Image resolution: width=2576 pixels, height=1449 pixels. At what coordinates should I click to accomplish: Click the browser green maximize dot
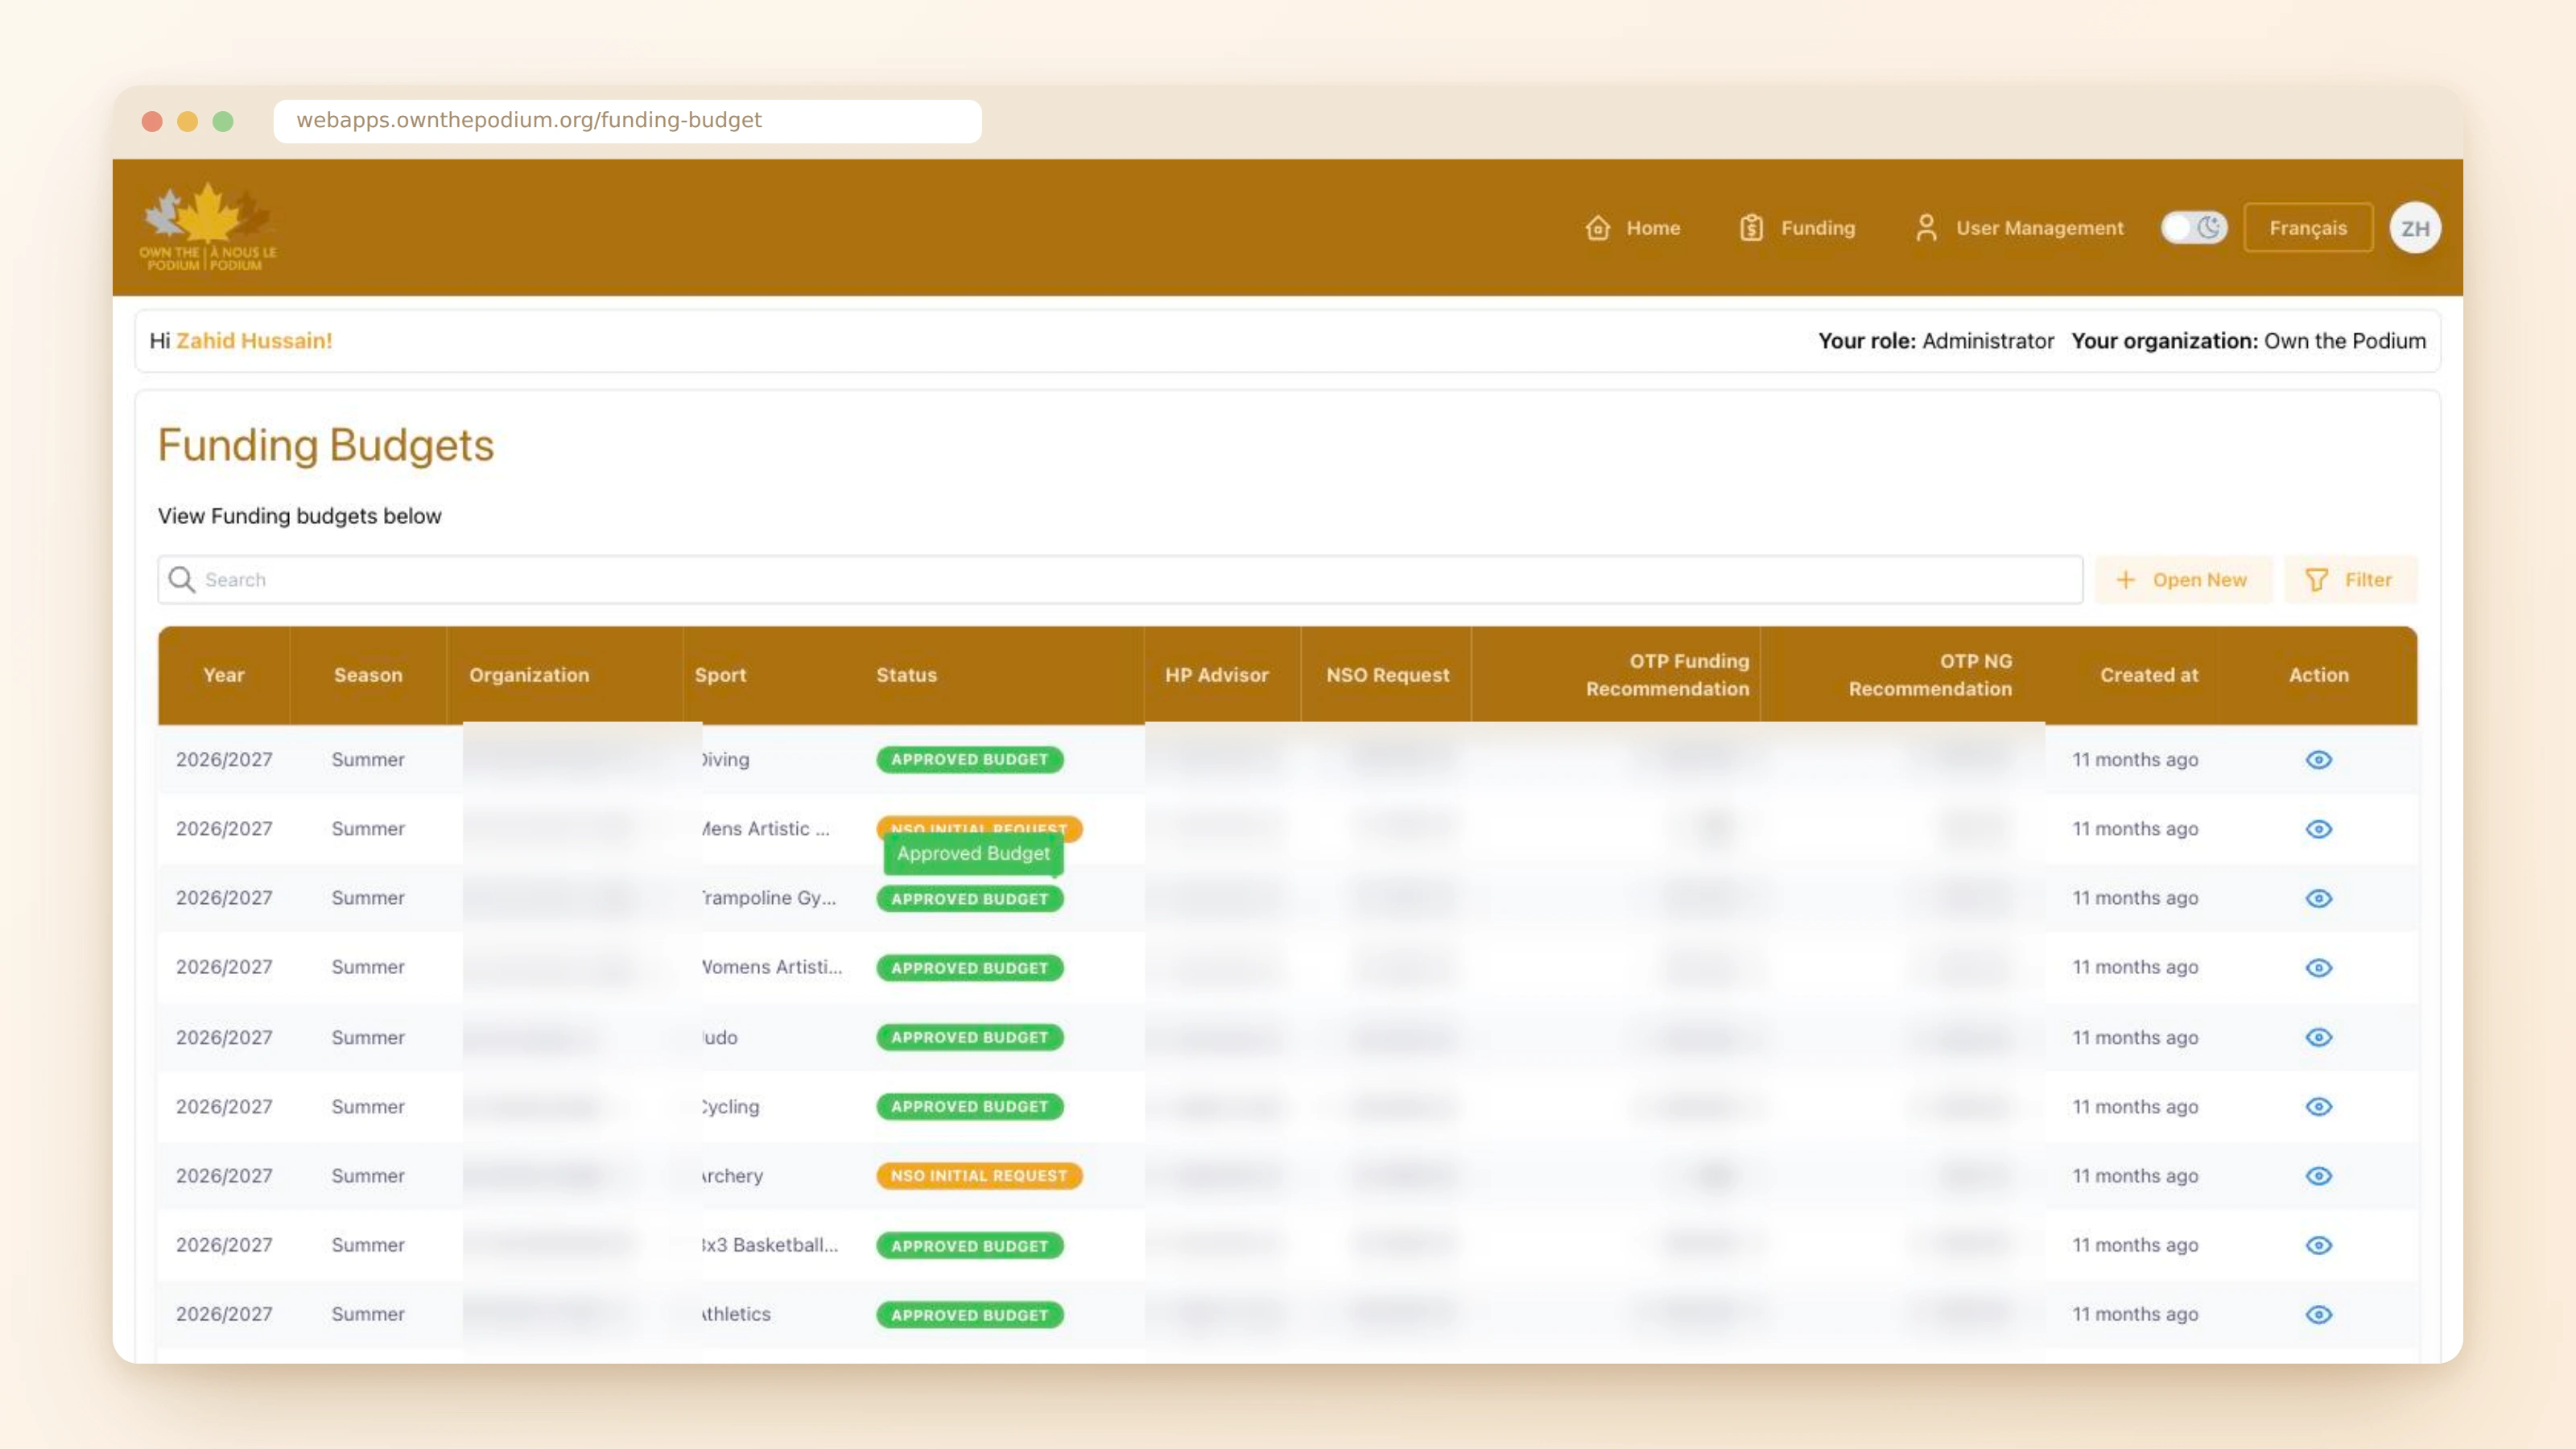pyautogui.click(x=223, y=121)
